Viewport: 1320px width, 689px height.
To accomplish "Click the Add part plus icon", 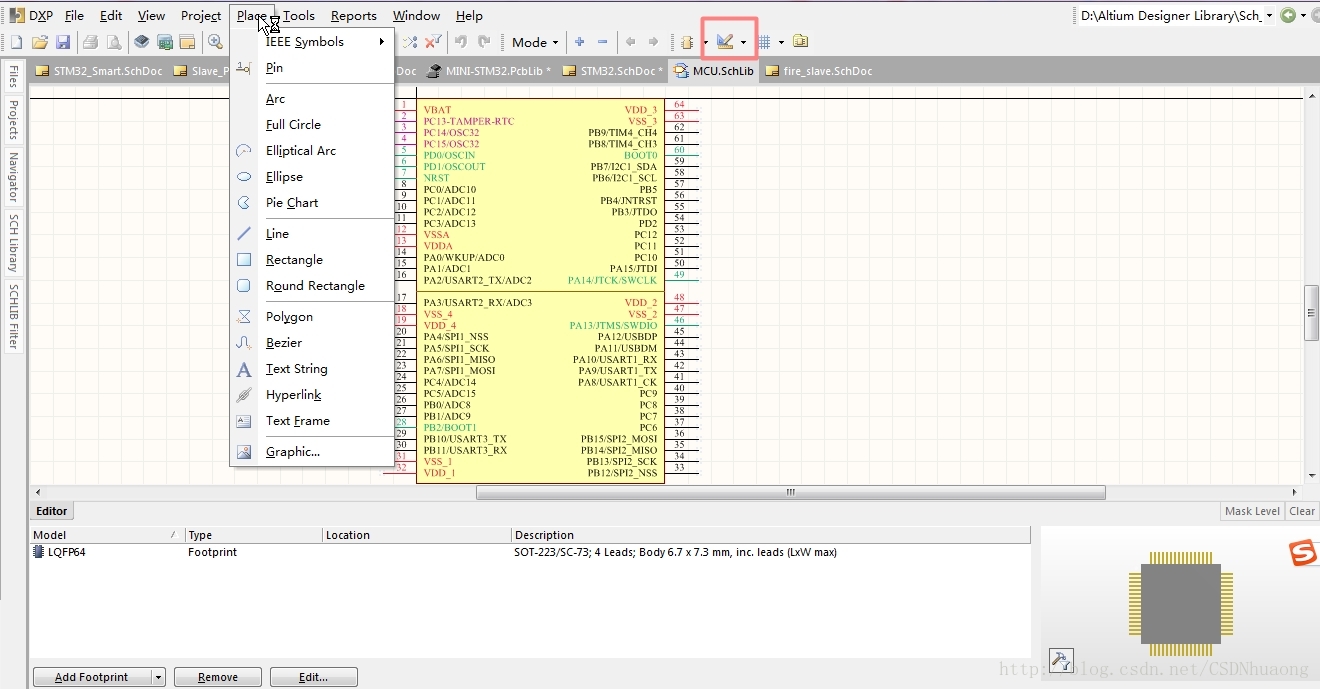I will coord(579,42).
